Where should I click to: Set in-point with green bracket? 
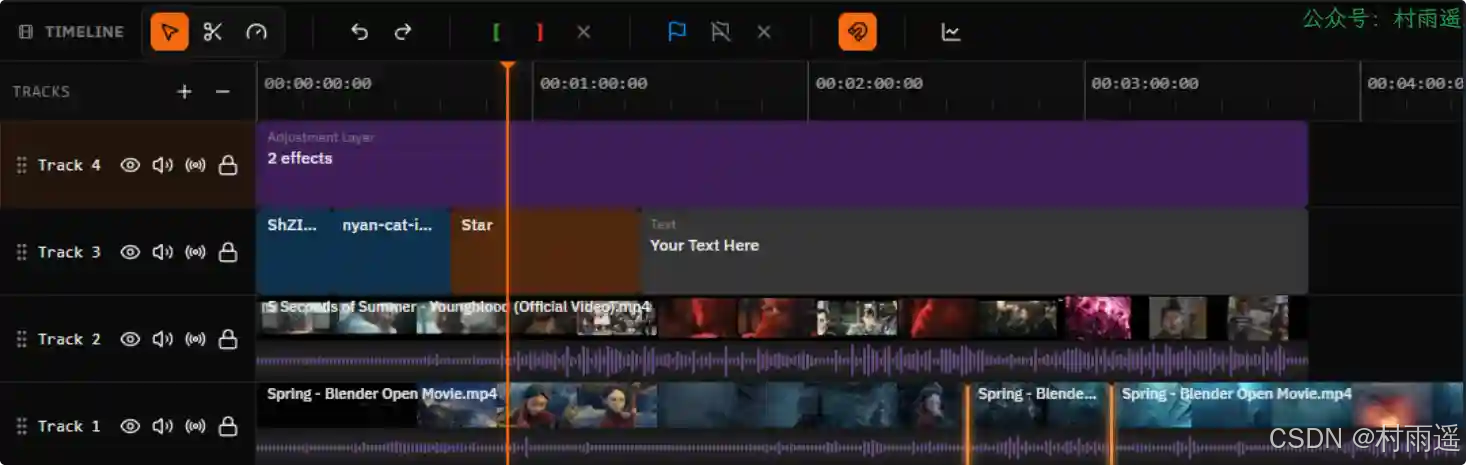(x=496, y=32)
